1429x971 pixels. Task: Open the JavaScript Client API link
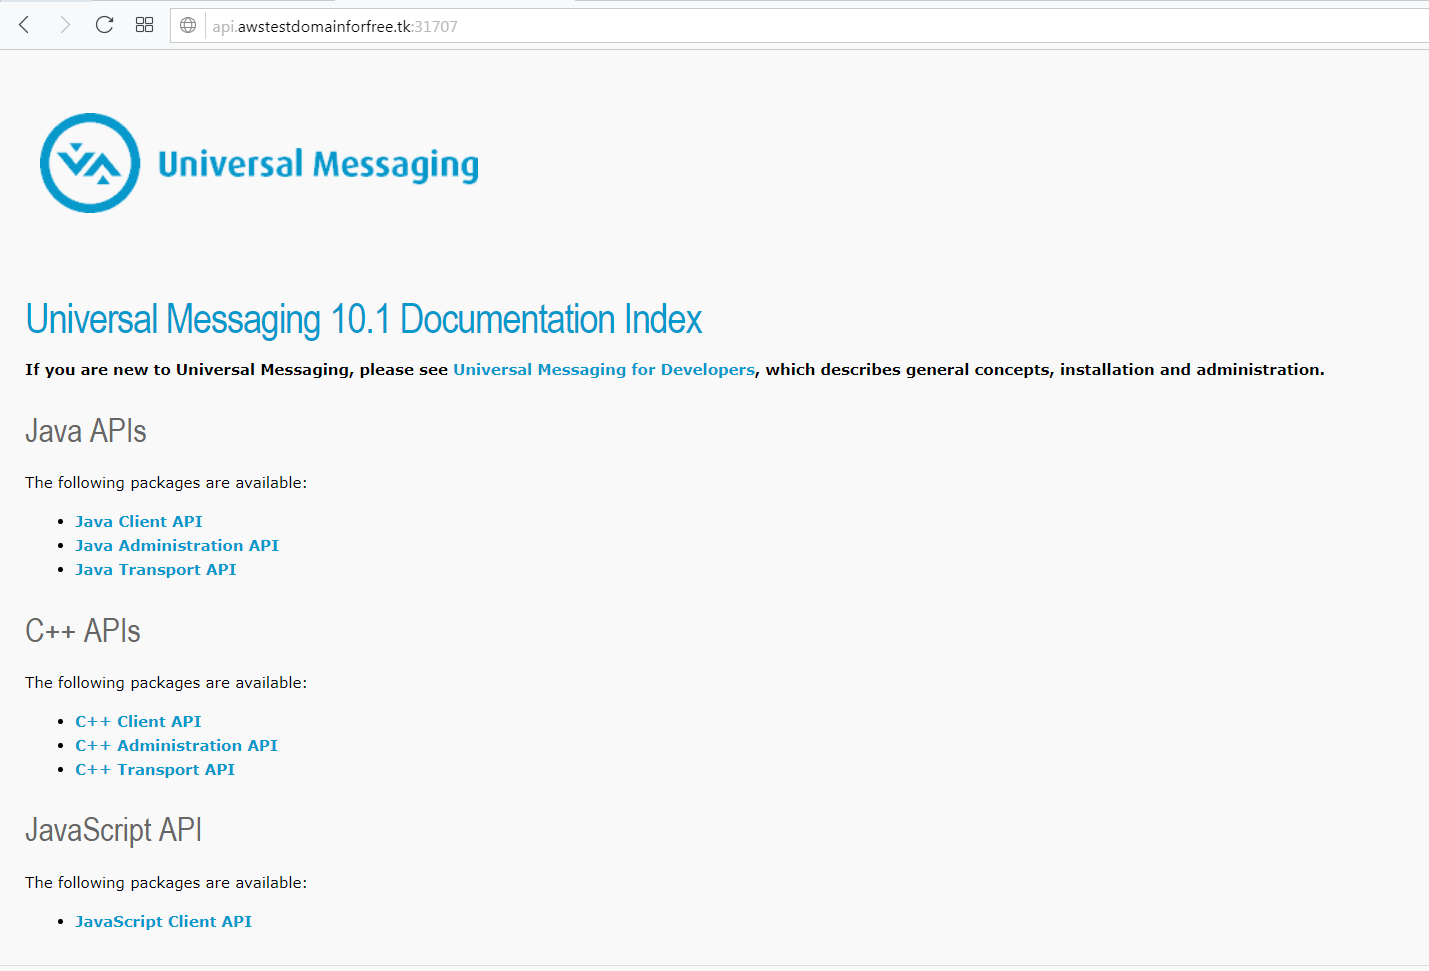[163, 921]
